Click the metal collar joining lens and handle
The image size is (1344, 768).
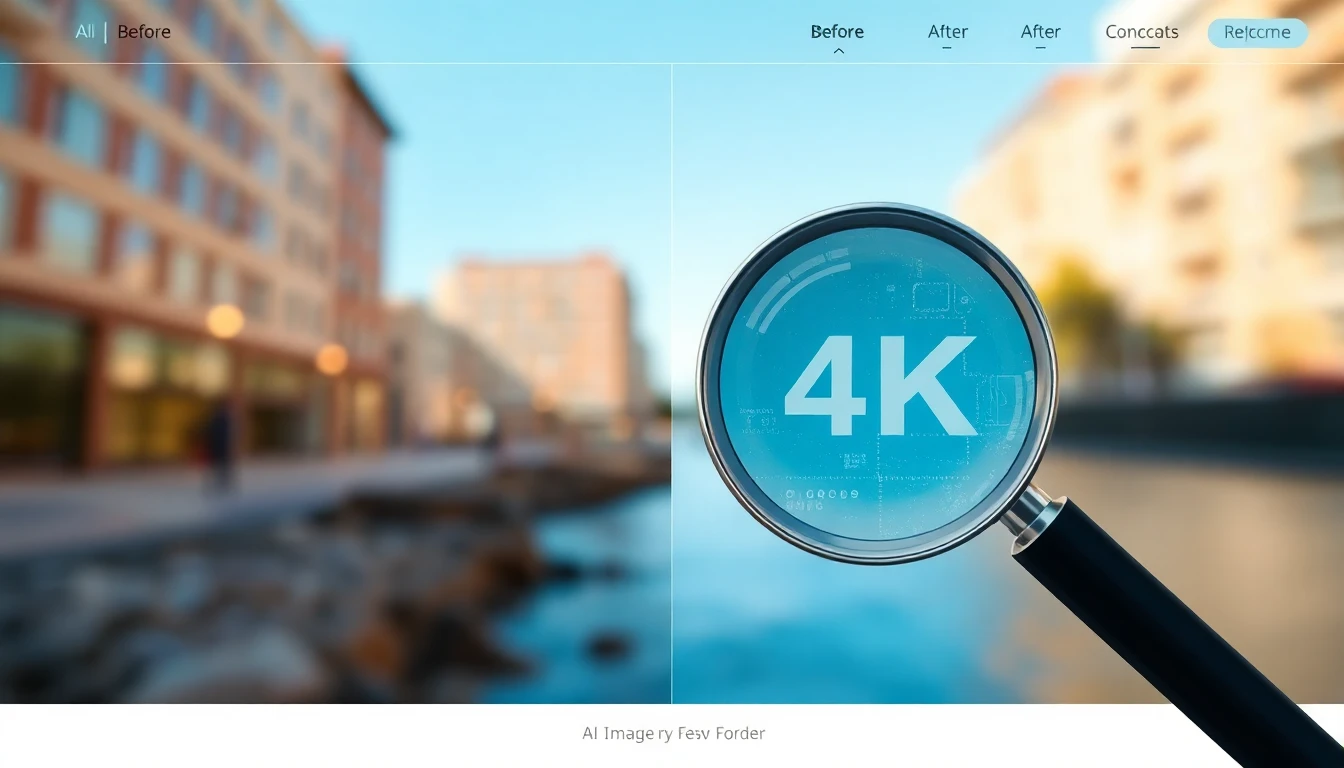click(1030, 515)
